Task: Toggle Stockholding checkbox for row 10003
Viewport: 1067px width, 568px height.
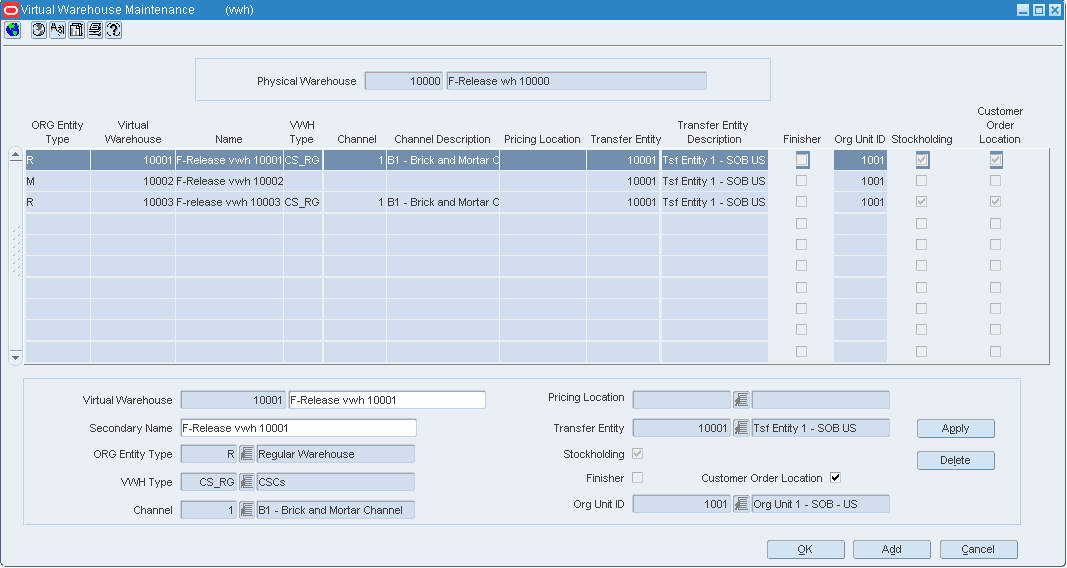Action: [x=921, y=202]
